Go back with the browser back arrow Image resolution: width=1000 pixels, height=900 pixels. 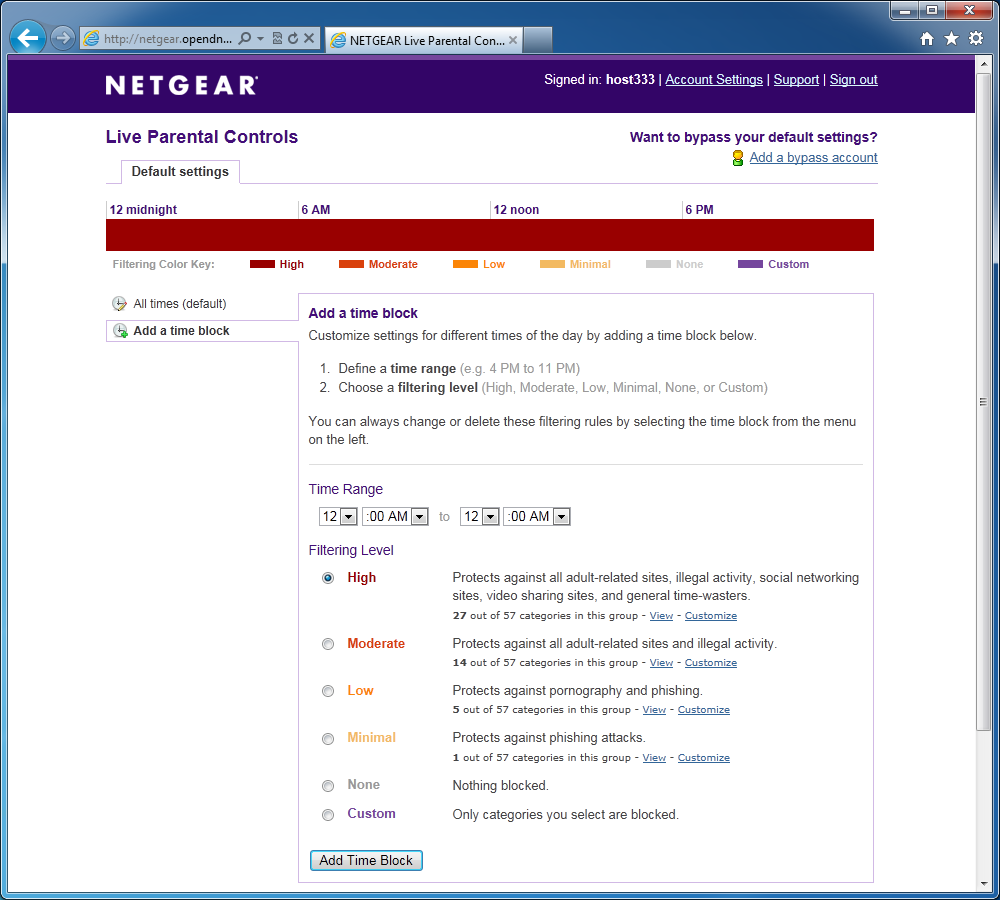click(x=27, y=38)
